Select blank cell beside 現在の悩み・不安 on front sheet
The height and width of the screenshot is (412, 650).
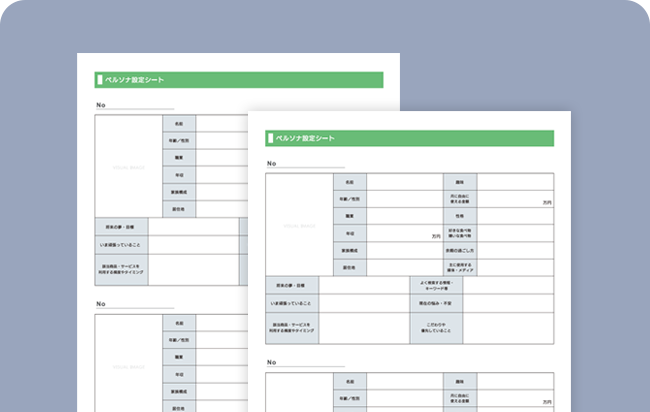pyautogui.click(x=508, y=303)
